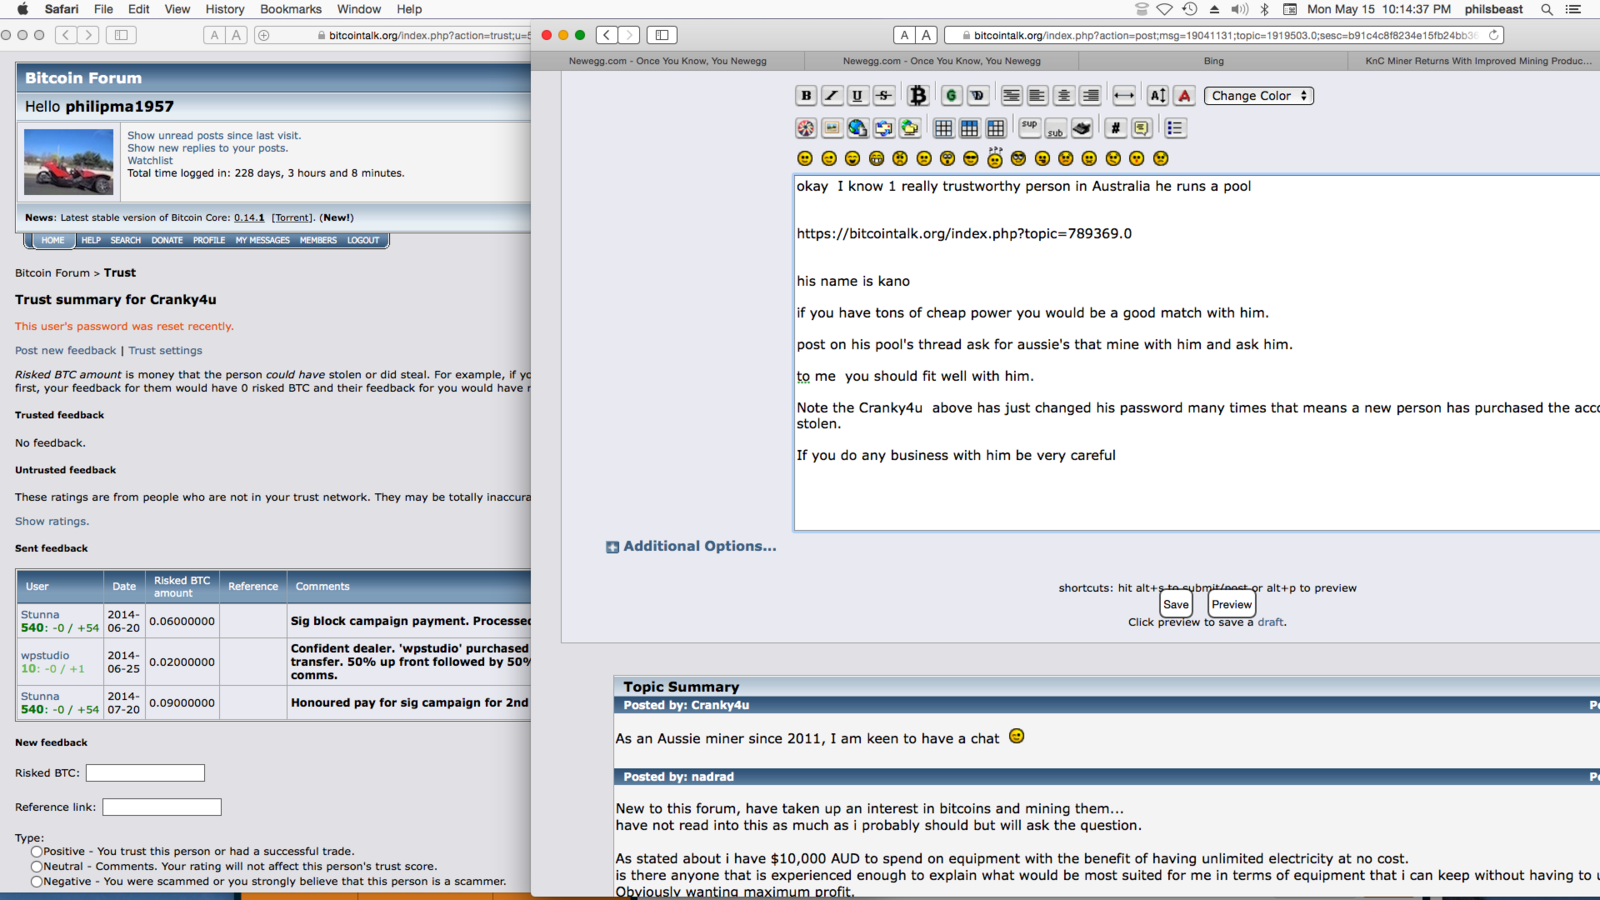Screen dimensions: 1600x900
Task: Insert teletype text tag
Action: pyautogui.click(x=1082, y=128)
